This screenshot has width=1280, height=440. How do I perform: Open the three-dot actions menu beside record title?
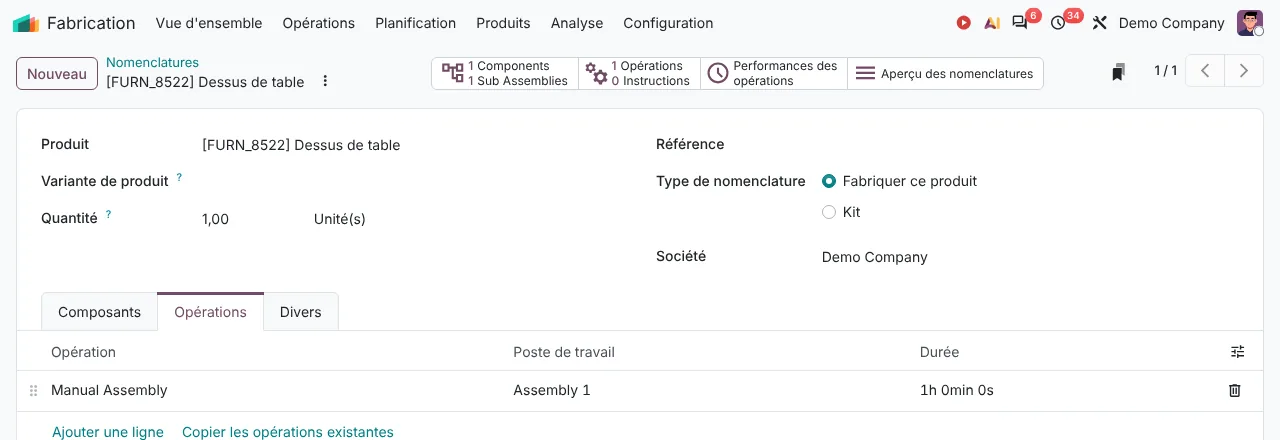(325, 81)
